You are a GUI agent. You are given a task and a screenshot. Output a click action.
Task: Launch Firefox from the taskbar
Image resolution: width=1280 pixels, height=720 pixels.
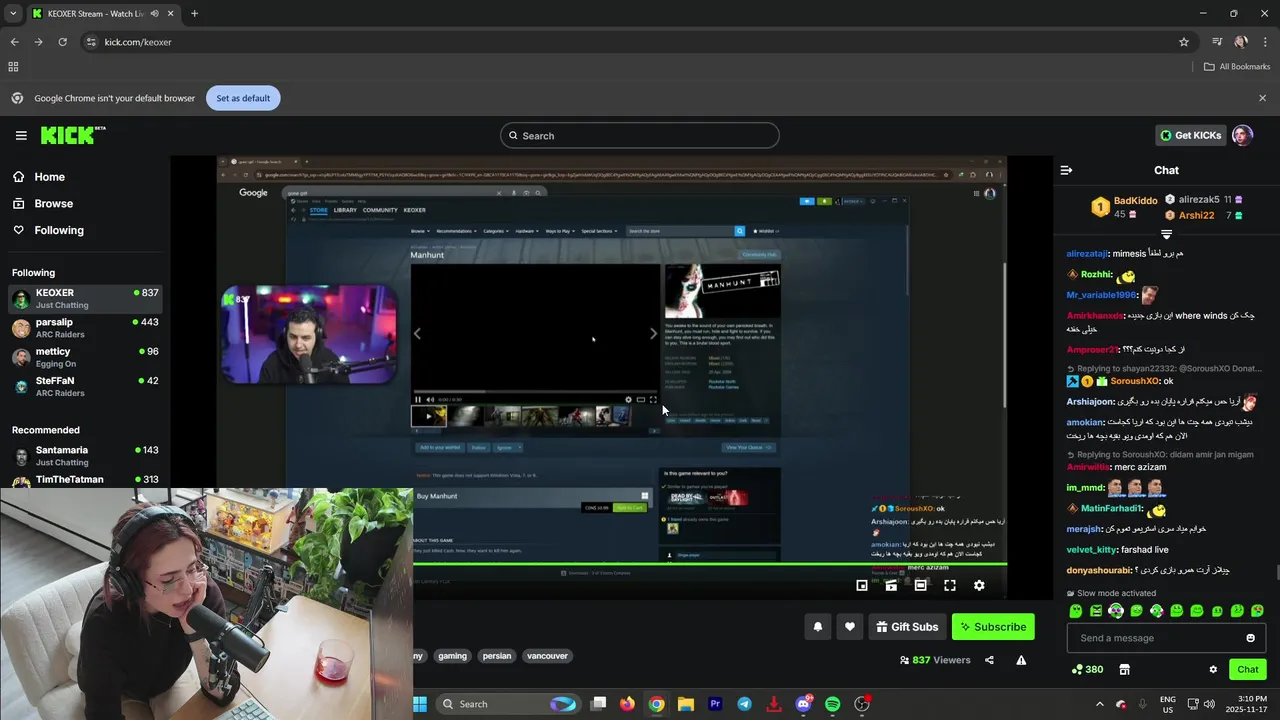627,704
